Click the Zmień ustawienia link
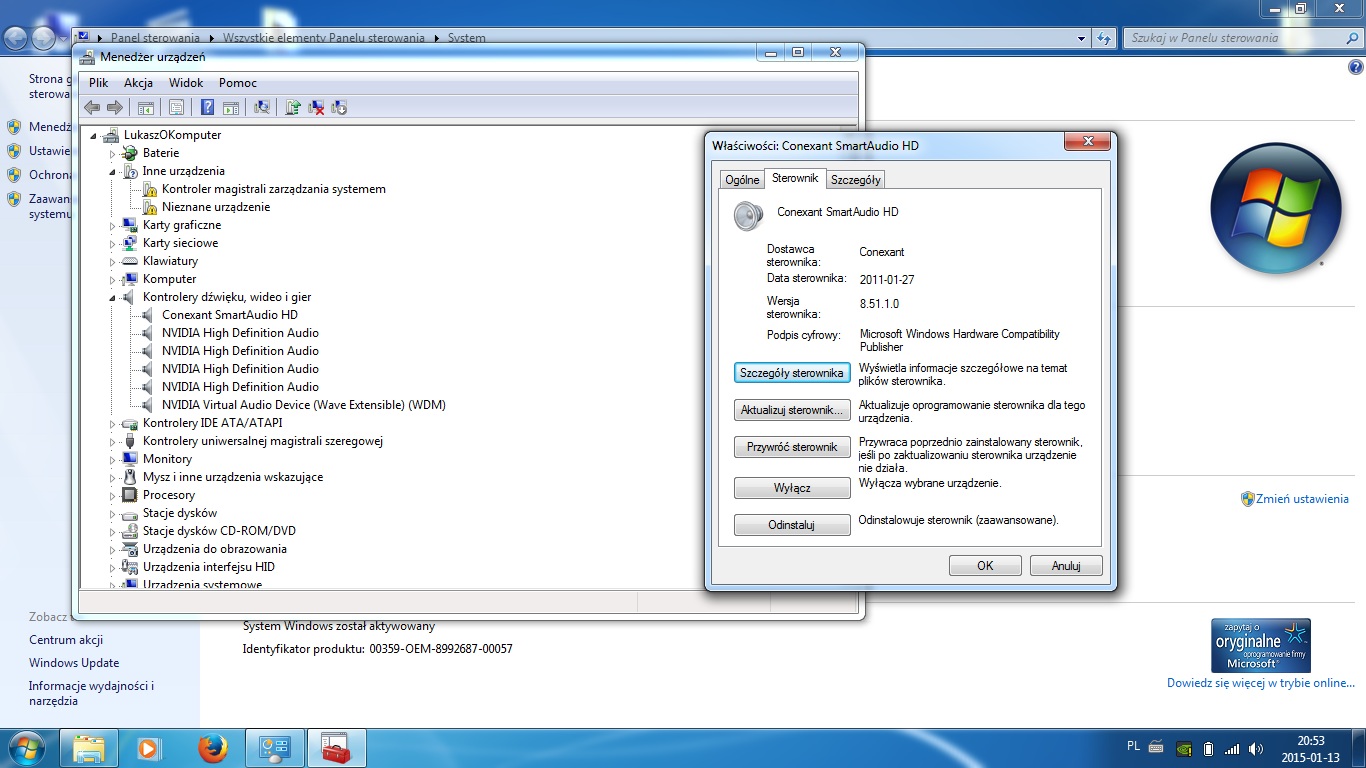This screenshot has height=768, width=1366. click(x=1302, y=499)
